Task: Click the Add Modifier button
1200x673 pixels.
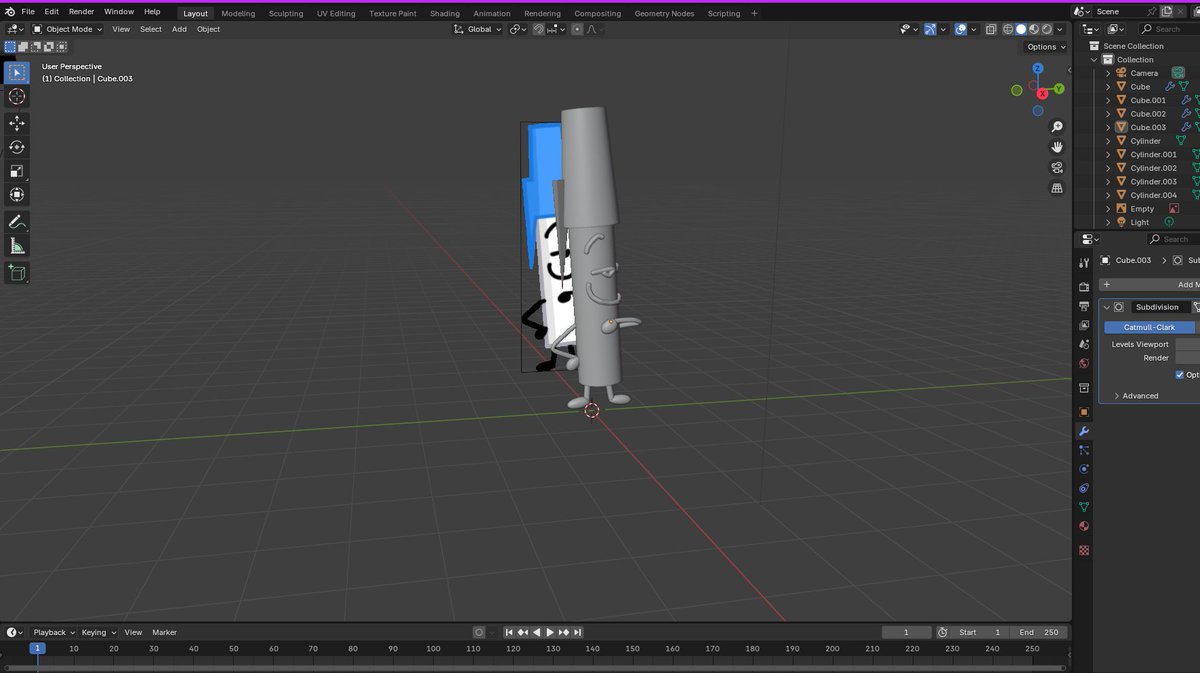Action: [x=1151, y=284]
